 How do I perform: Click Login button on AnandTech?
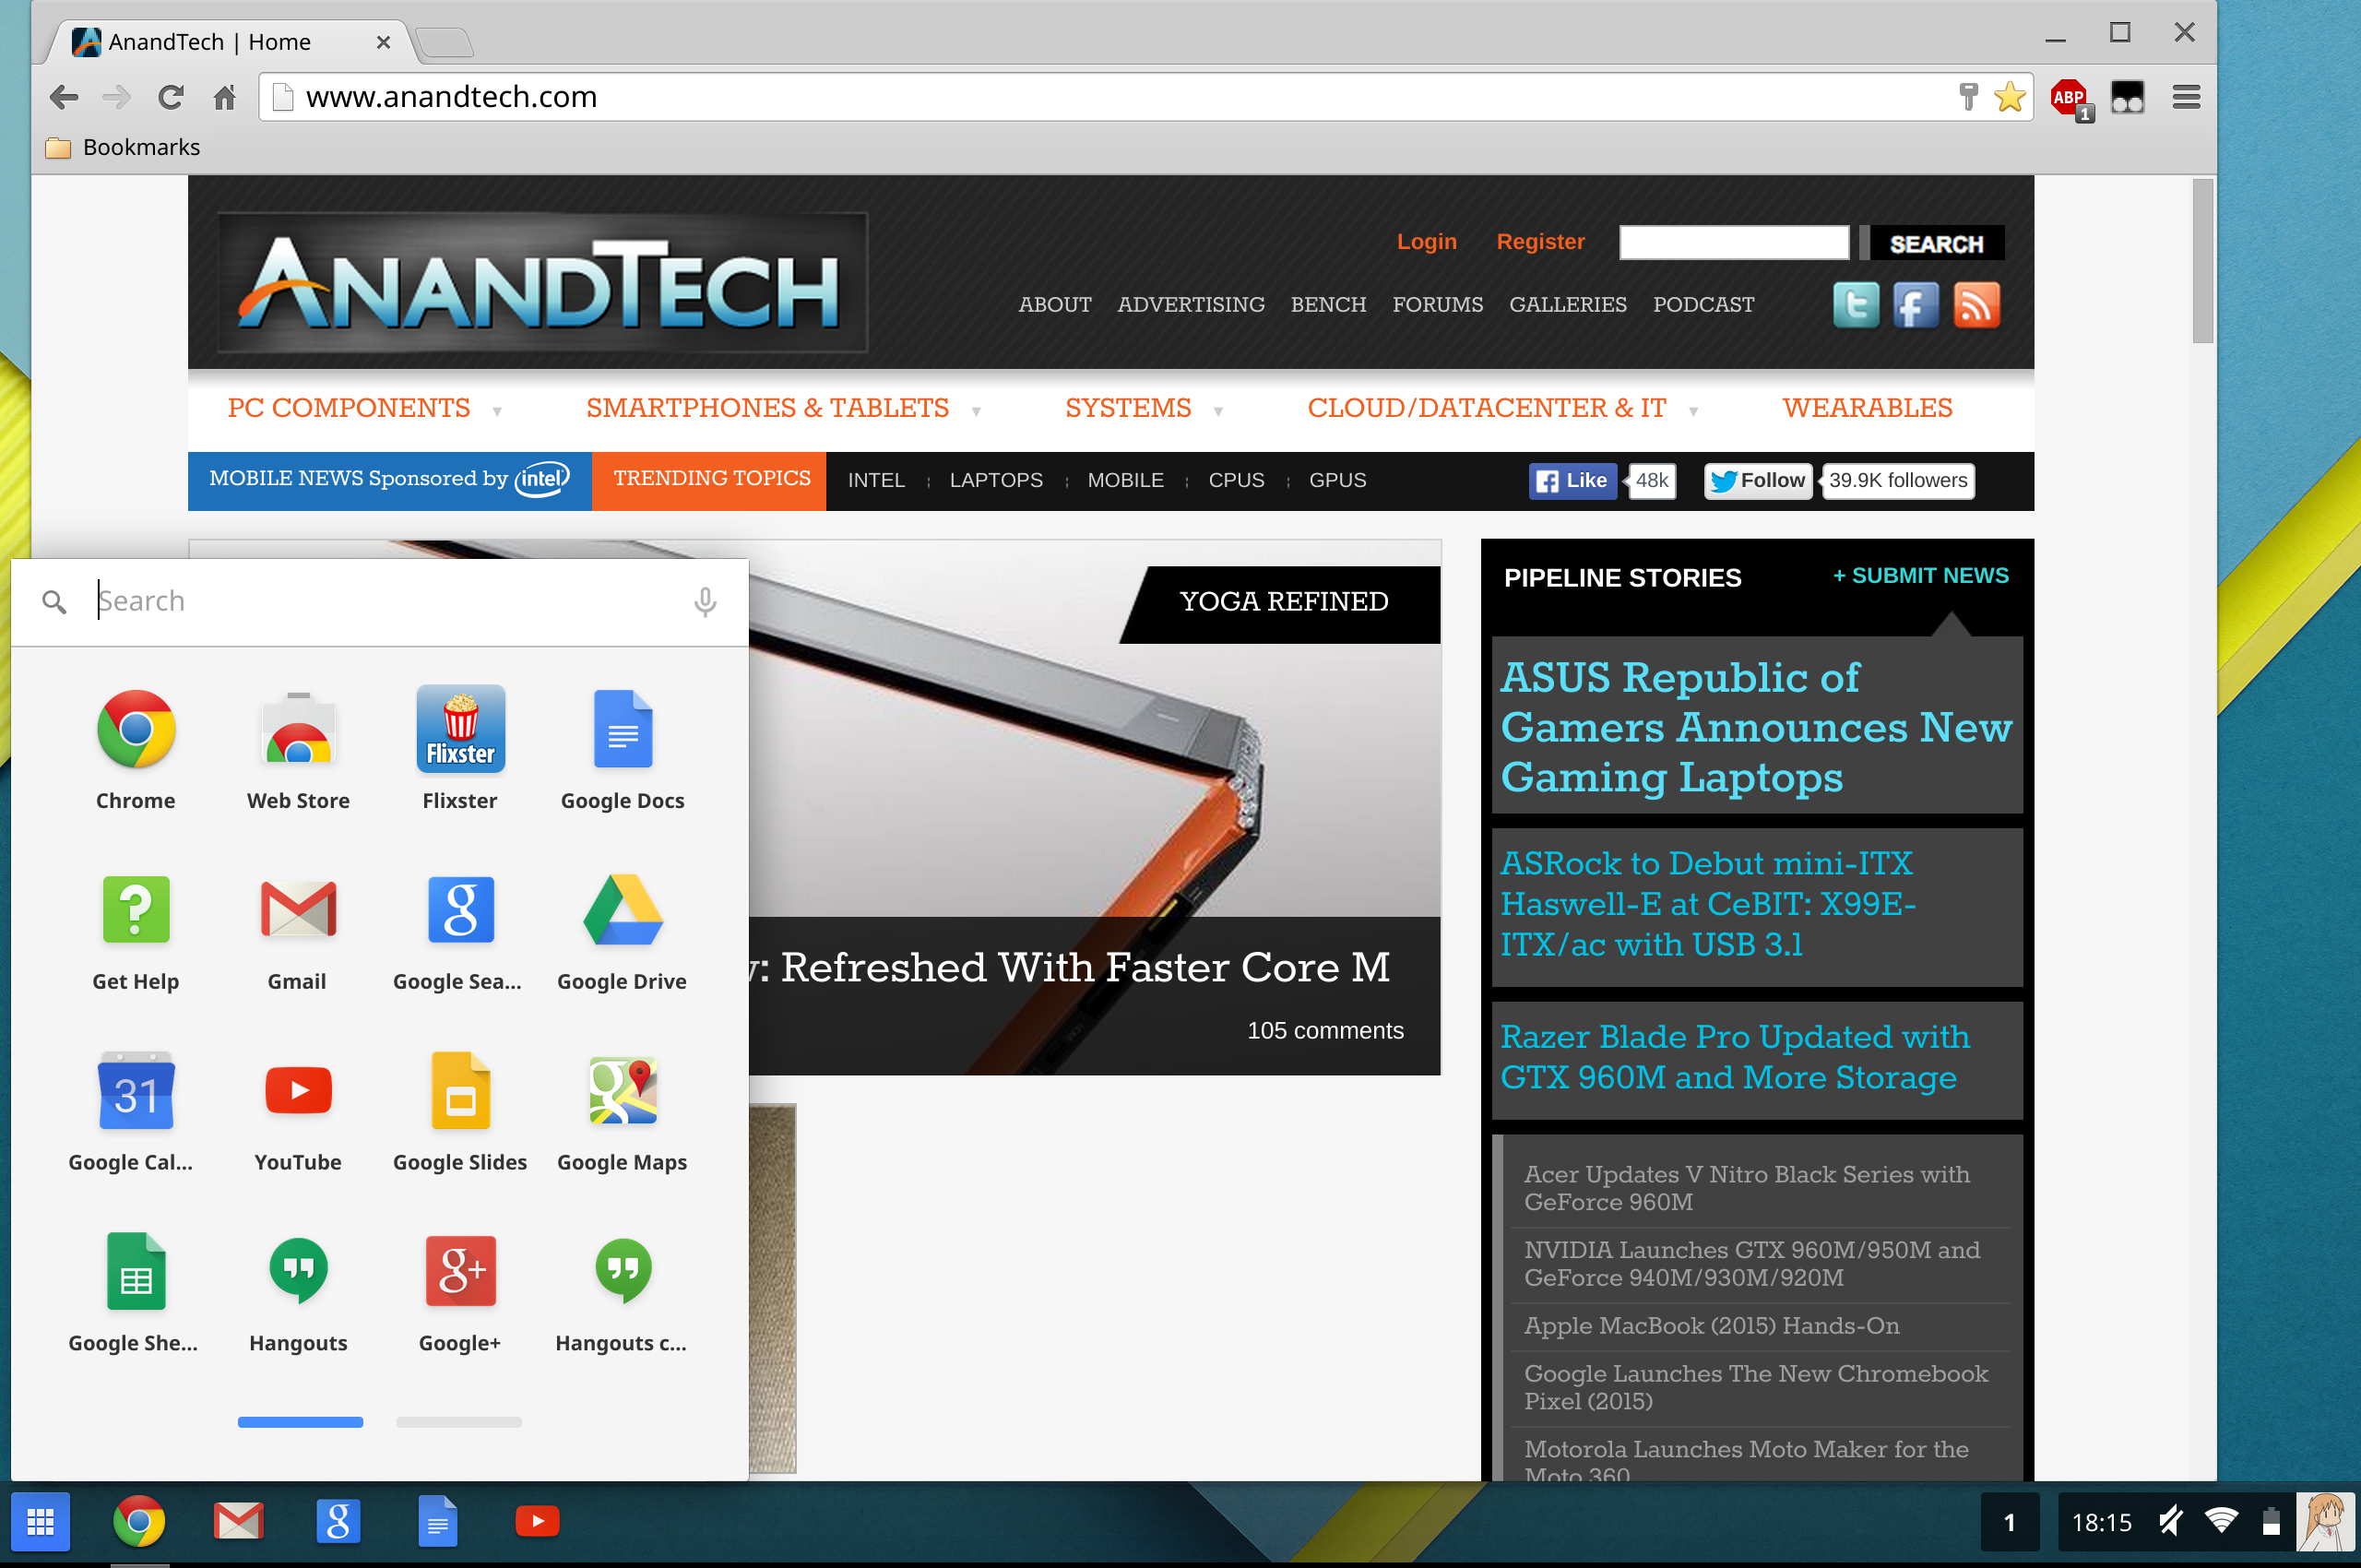pyautogui.click(x=1427, y=242)
